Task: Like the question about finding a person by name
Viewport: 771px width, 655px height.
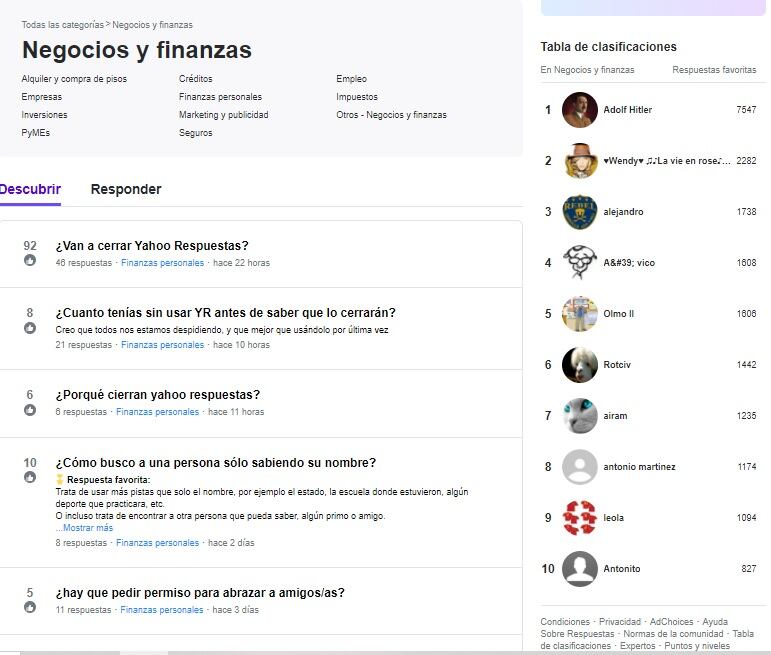Action: 30,478
